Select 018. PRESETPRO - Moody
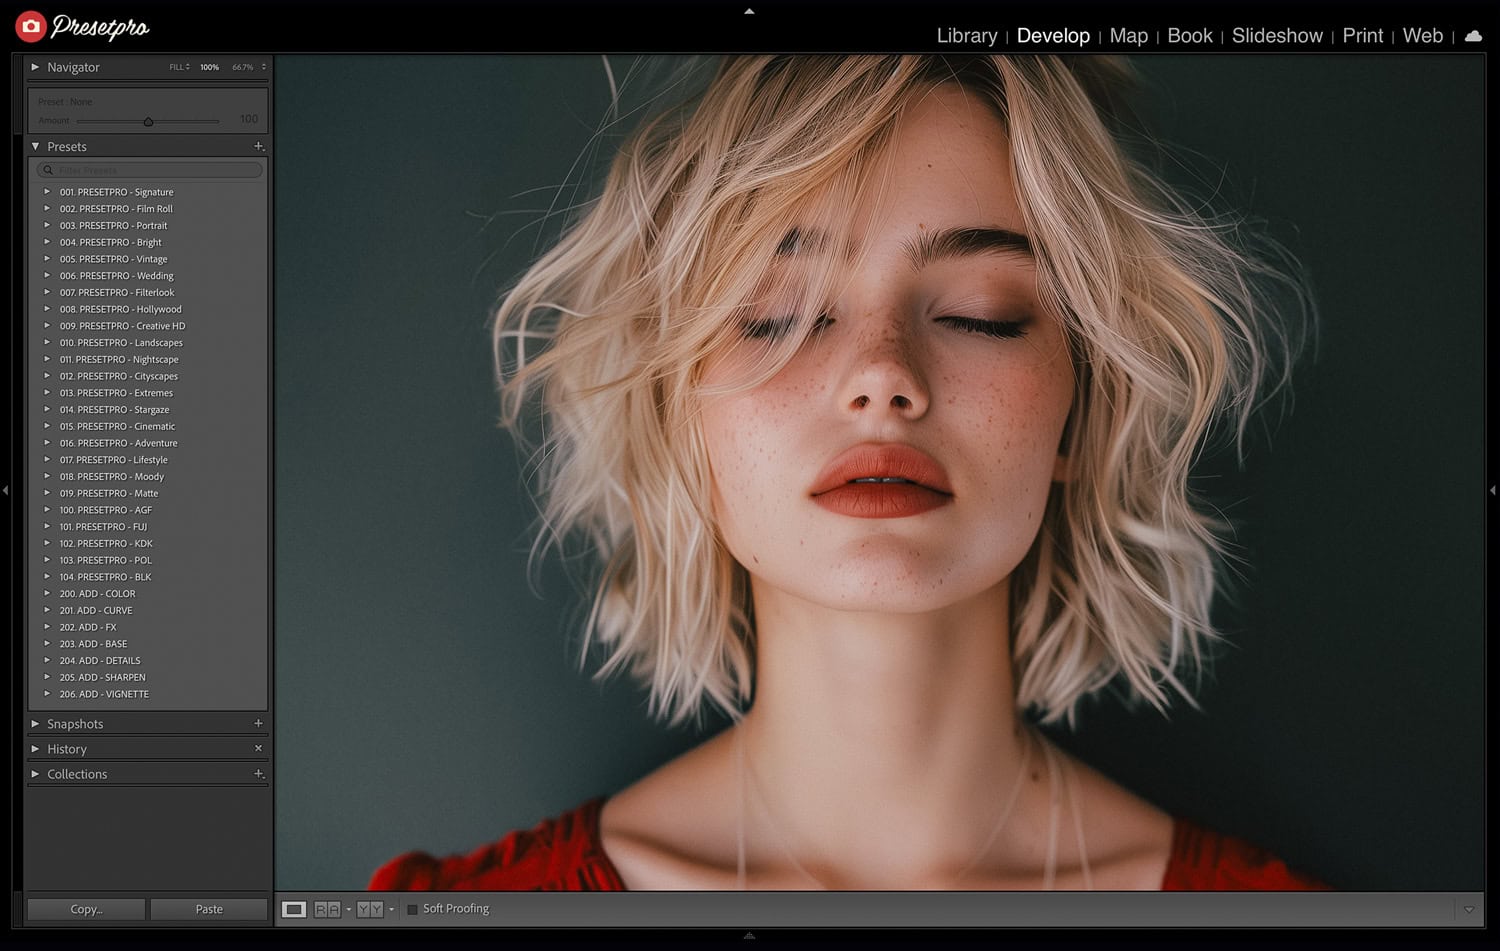Viewport: 1500px width, 951px height. coord(111,476)
